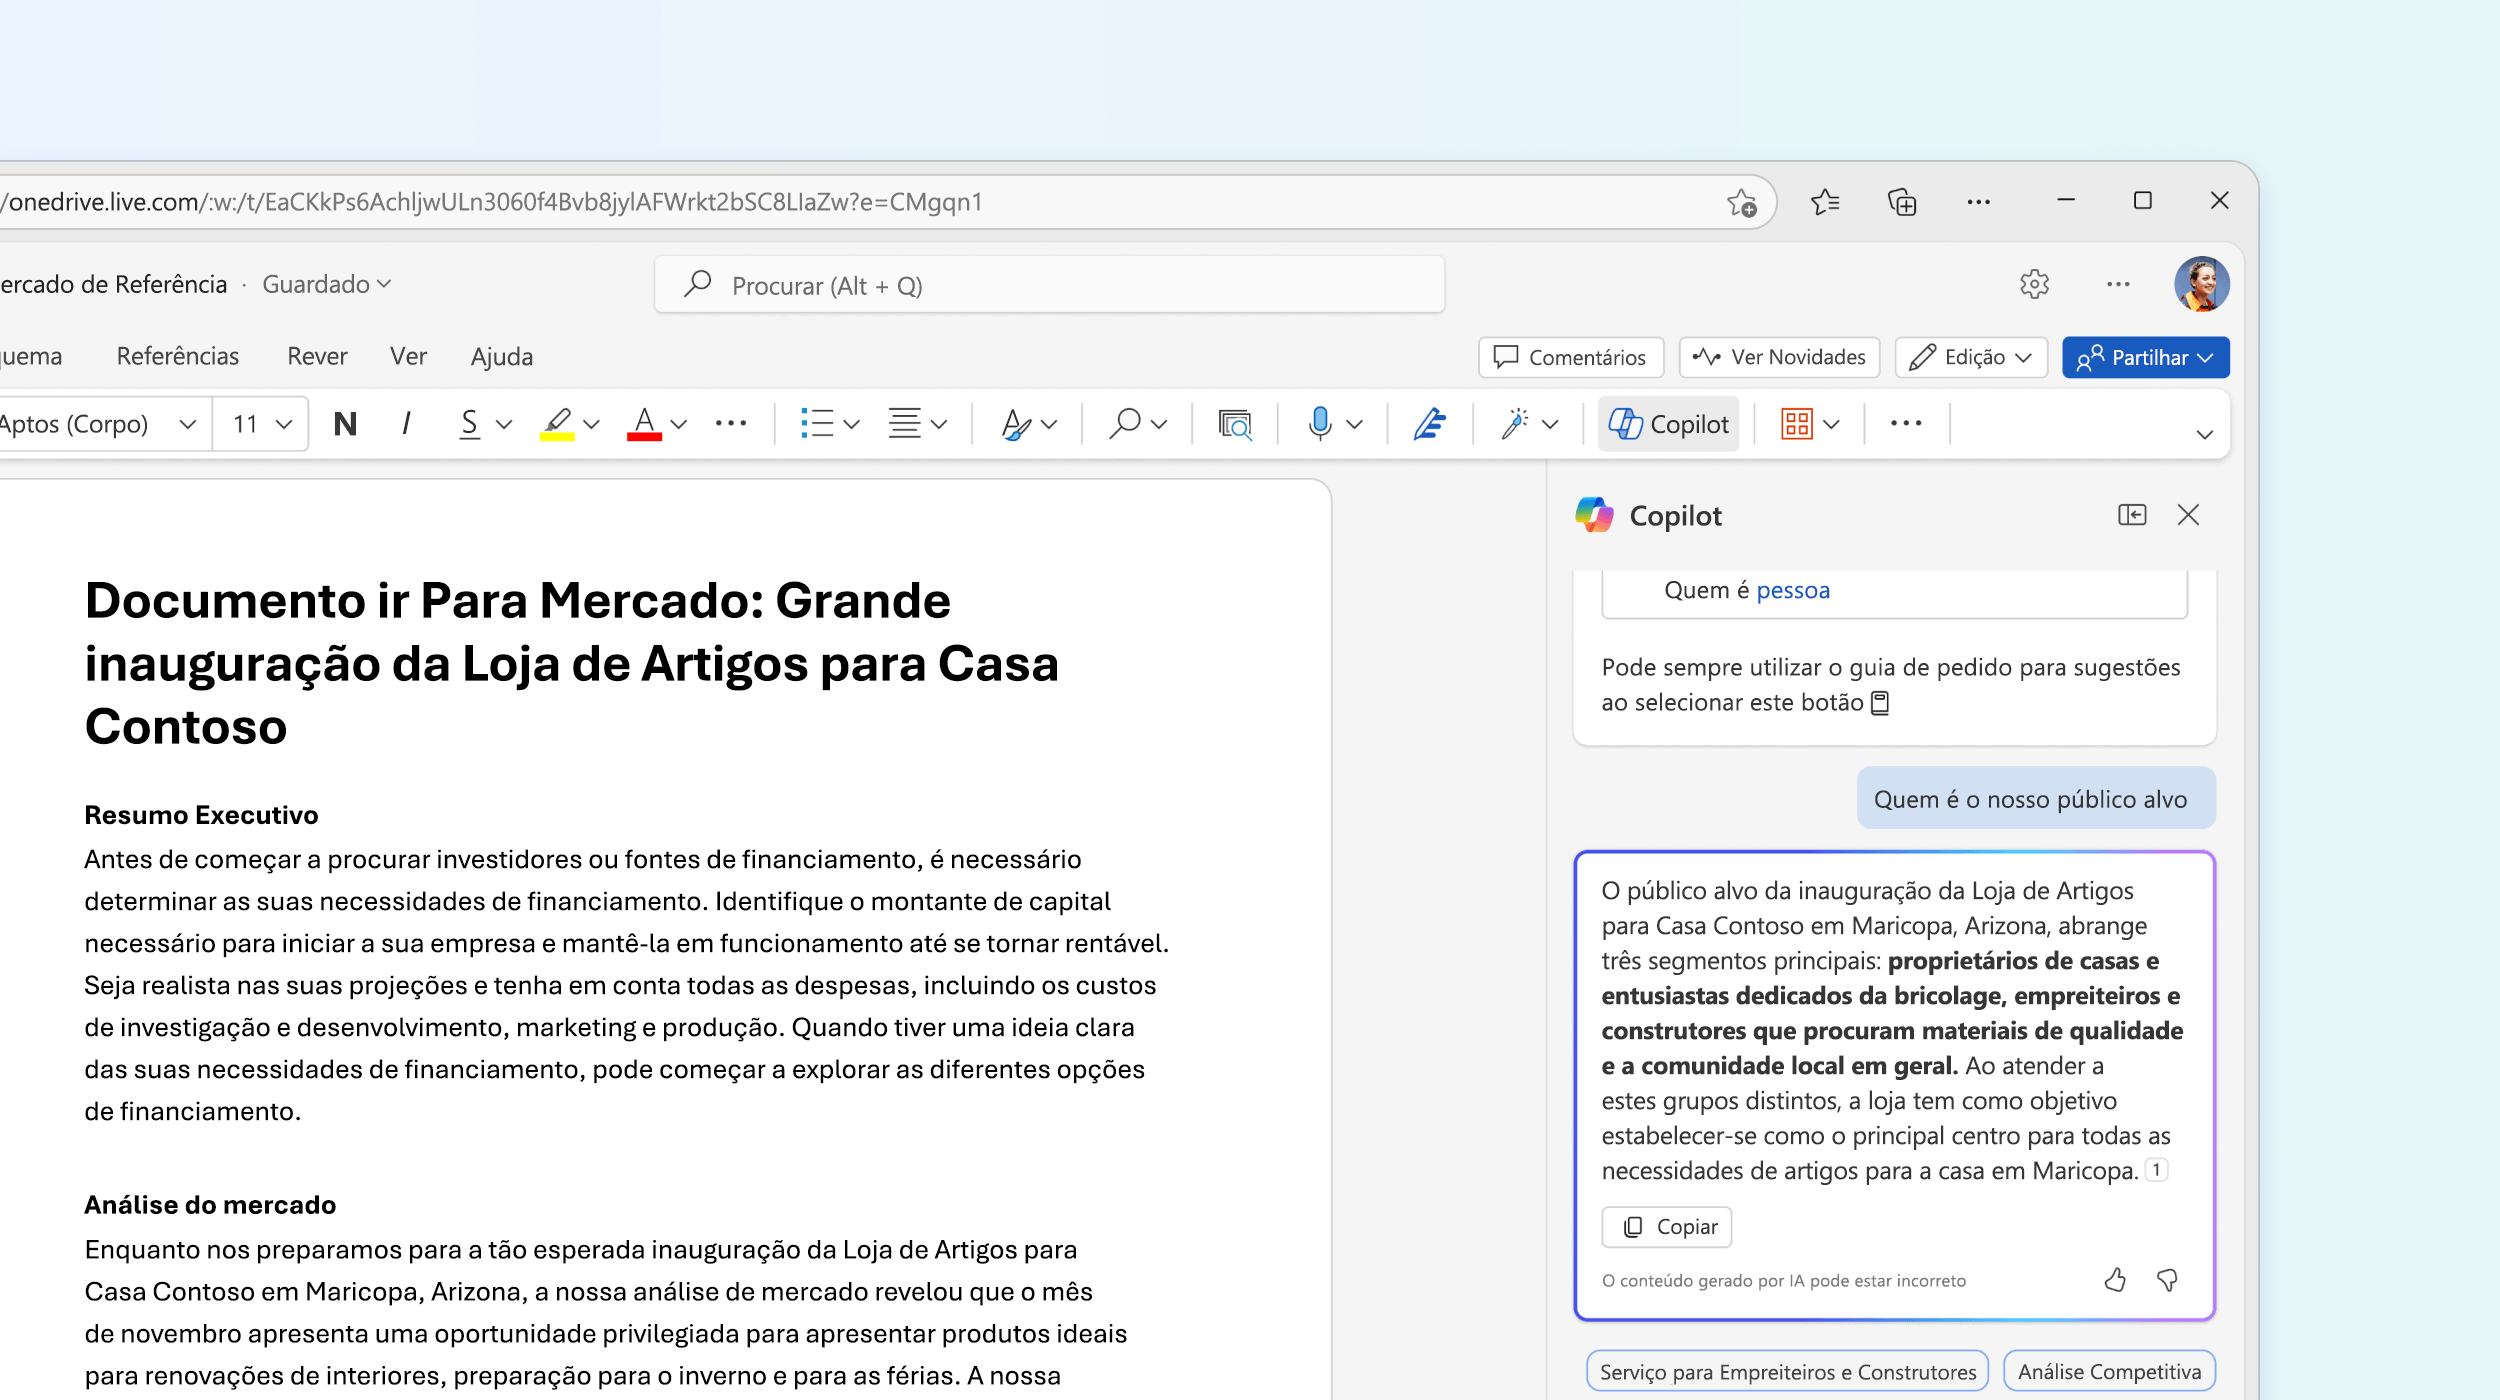Click the Designer magic wand icon
Image resolution: width=2500 pixels, height=1400 pixels.
[x=1515, y=424]
